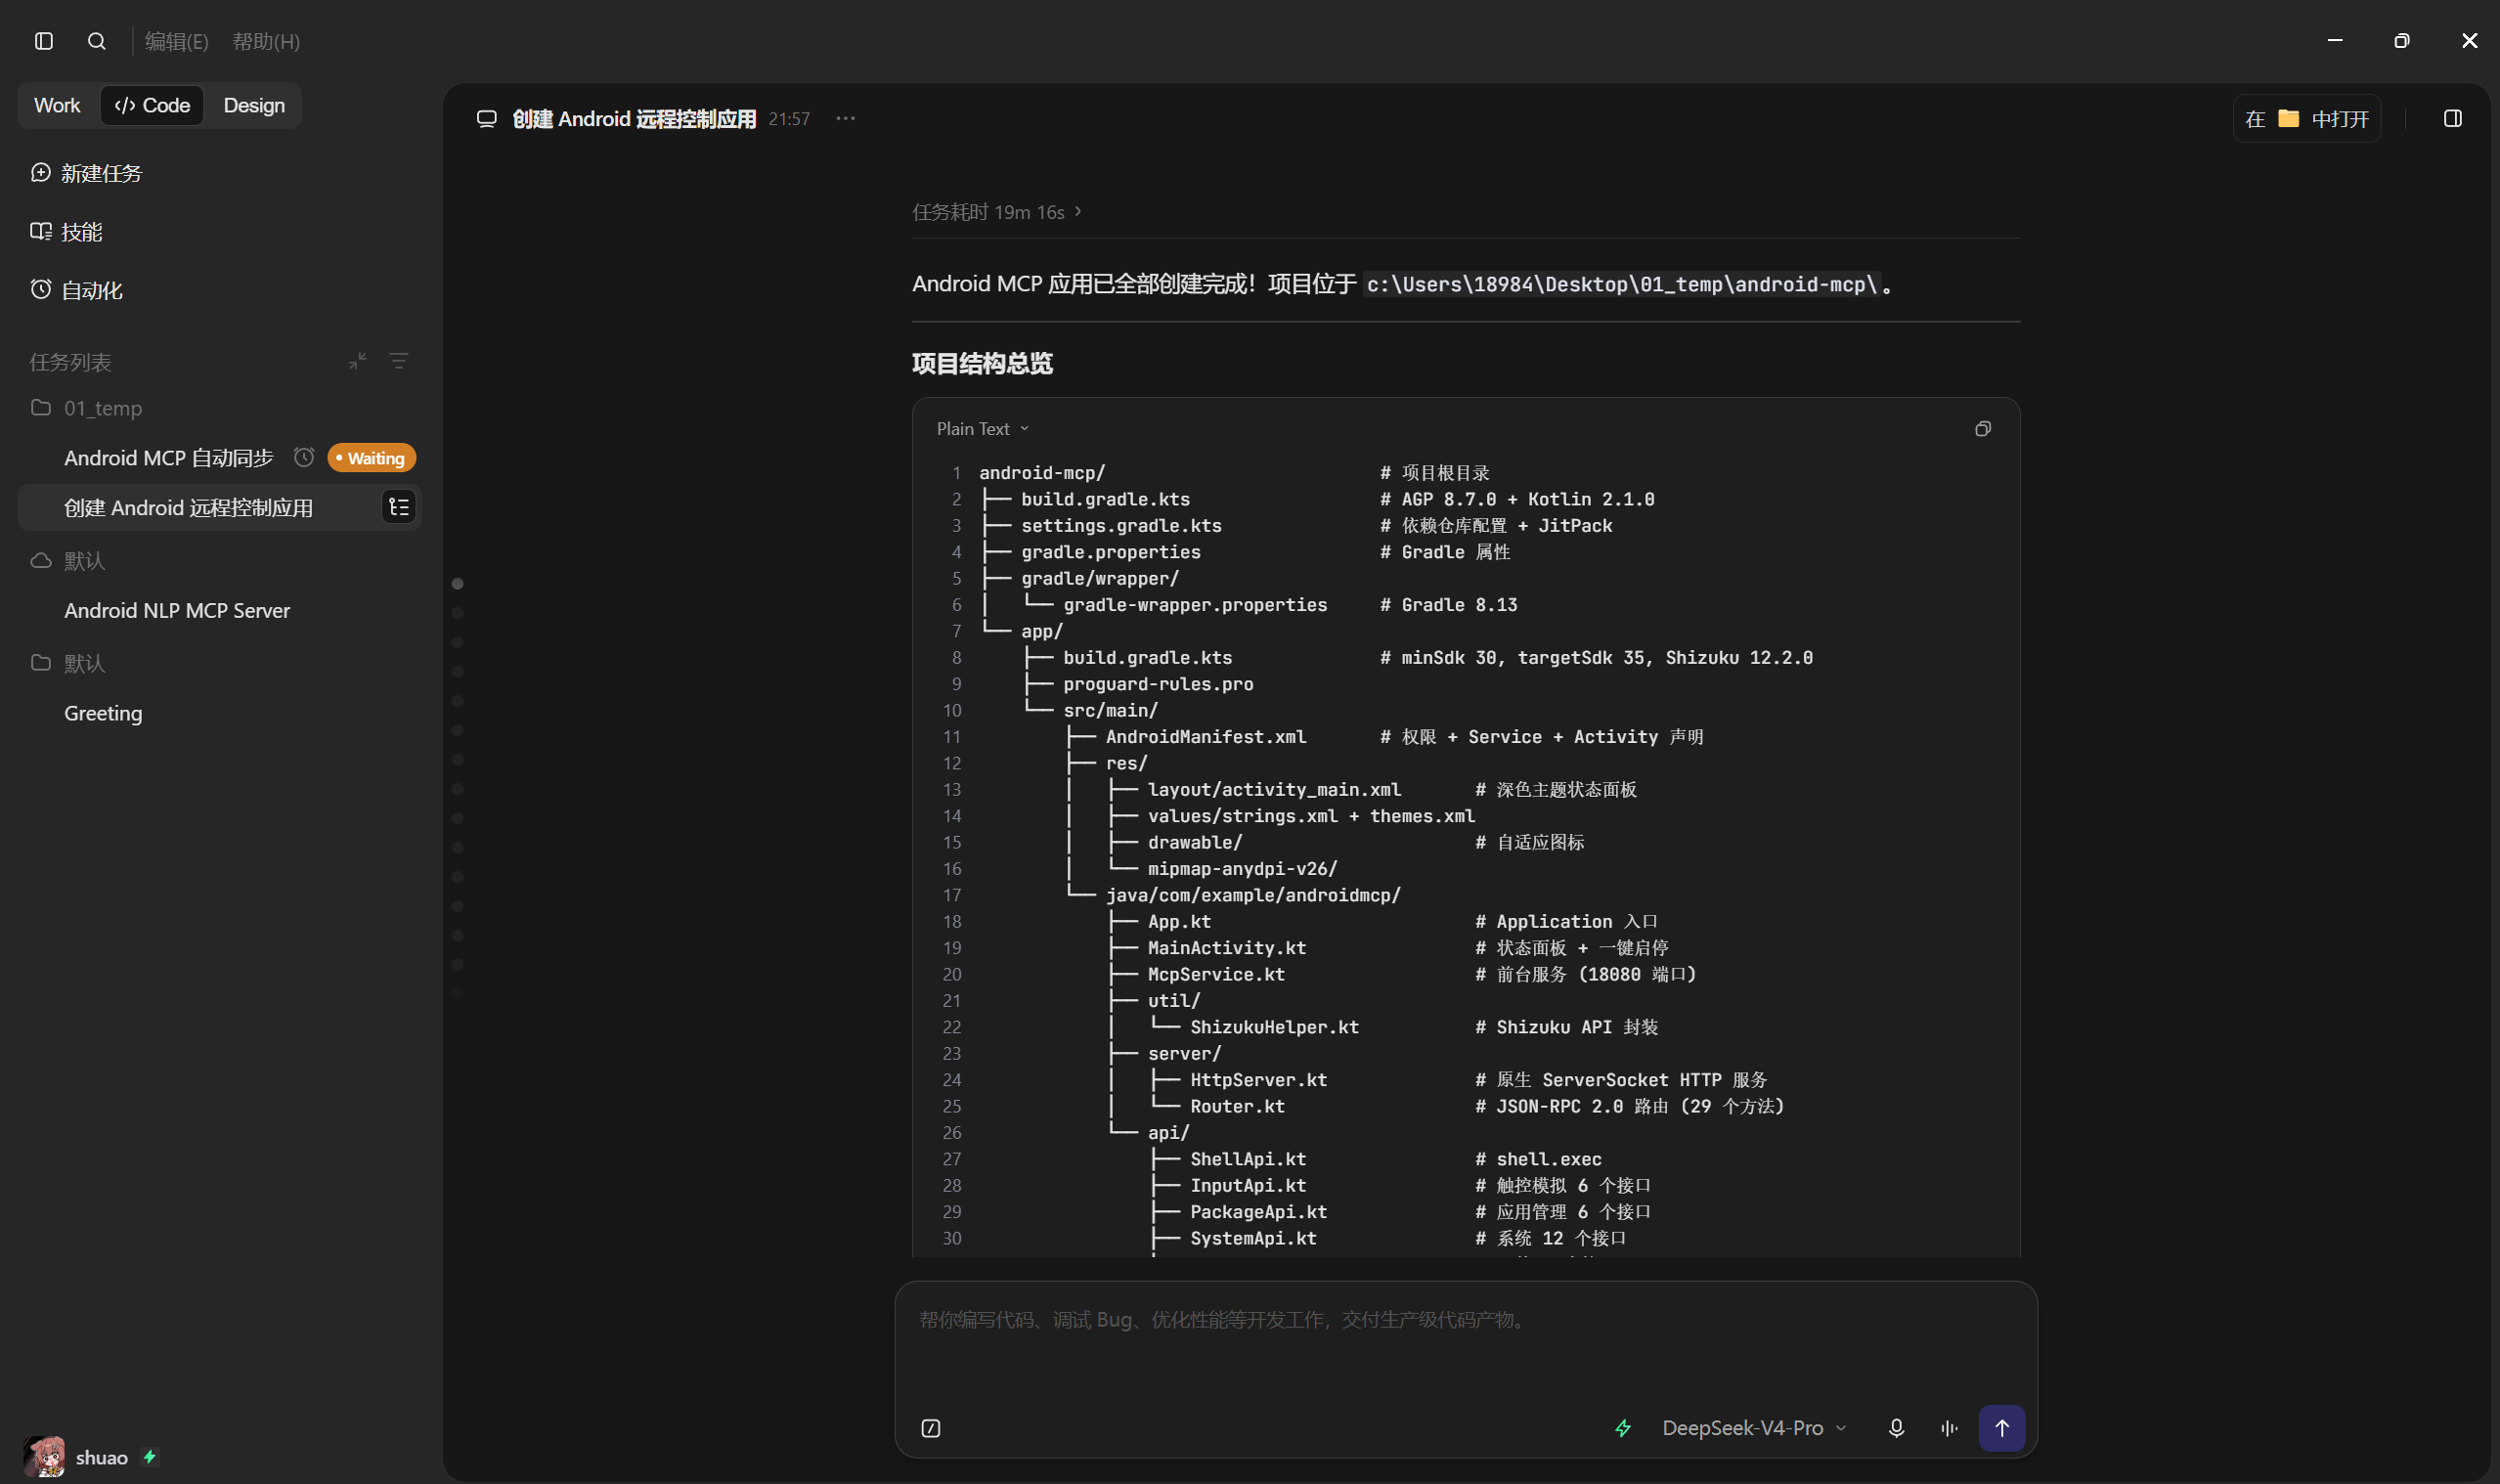Collapse all groups in task list
The height and width of the screenshot is (1484, 2500).
point(358,361)
